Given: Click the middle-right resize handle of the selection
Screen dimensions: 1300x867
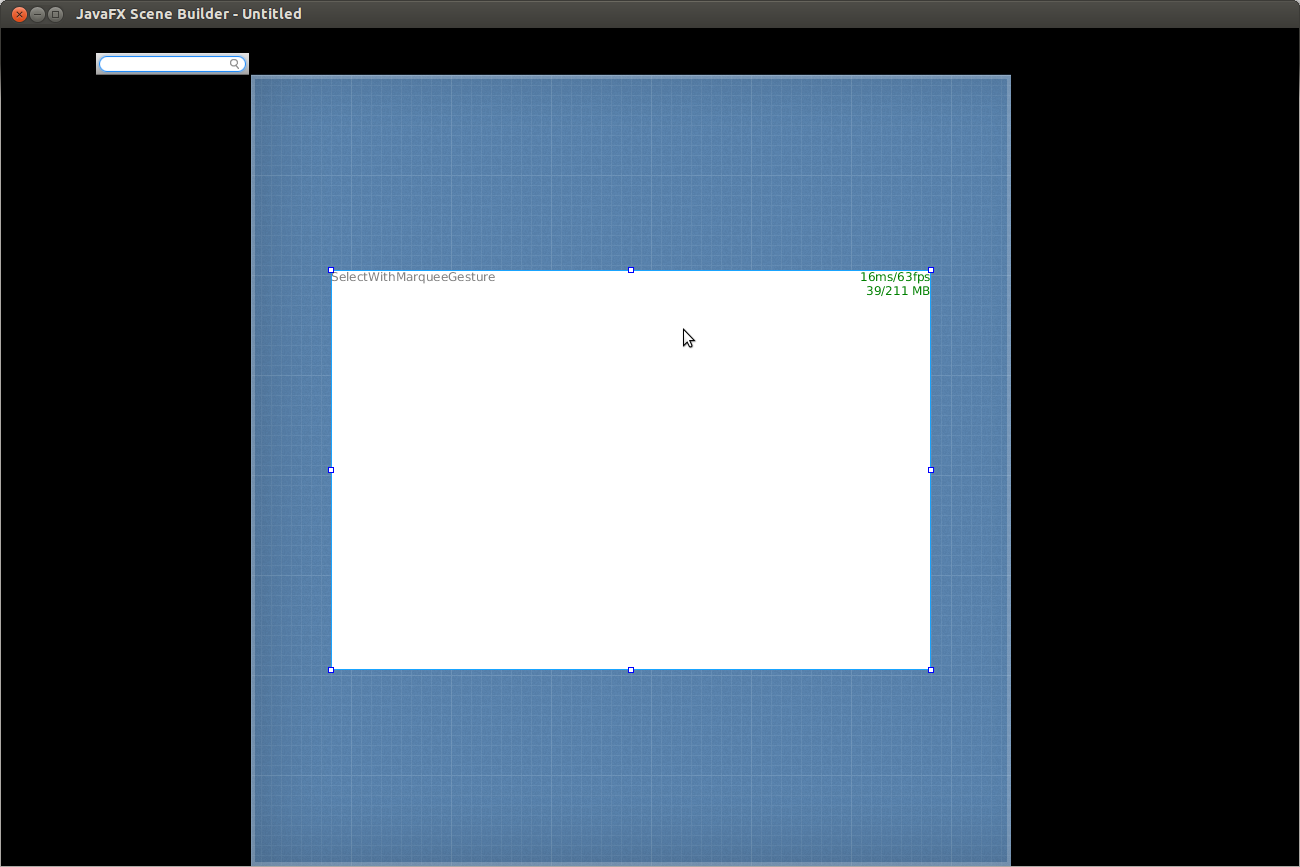Looking at the screenshot, I should (931, 470).
